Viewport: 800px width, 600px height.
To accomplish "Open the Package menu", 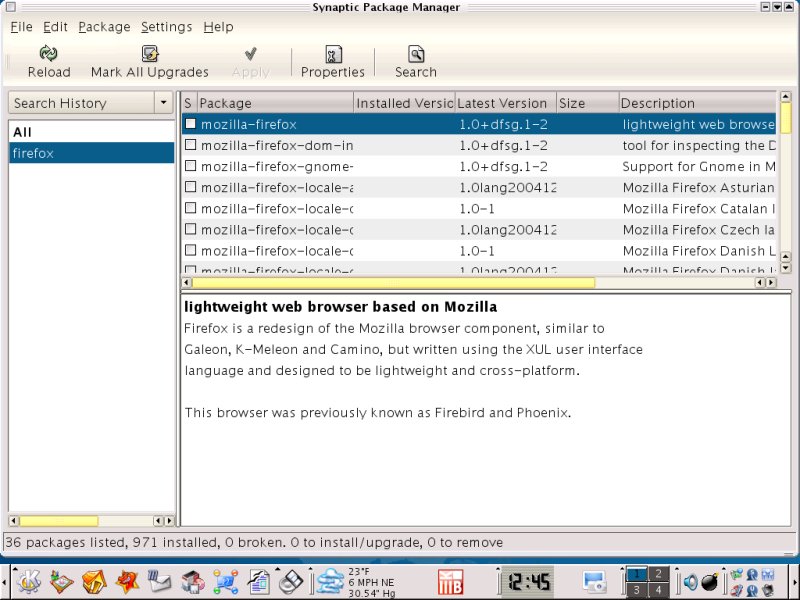I will click(104, 26).
